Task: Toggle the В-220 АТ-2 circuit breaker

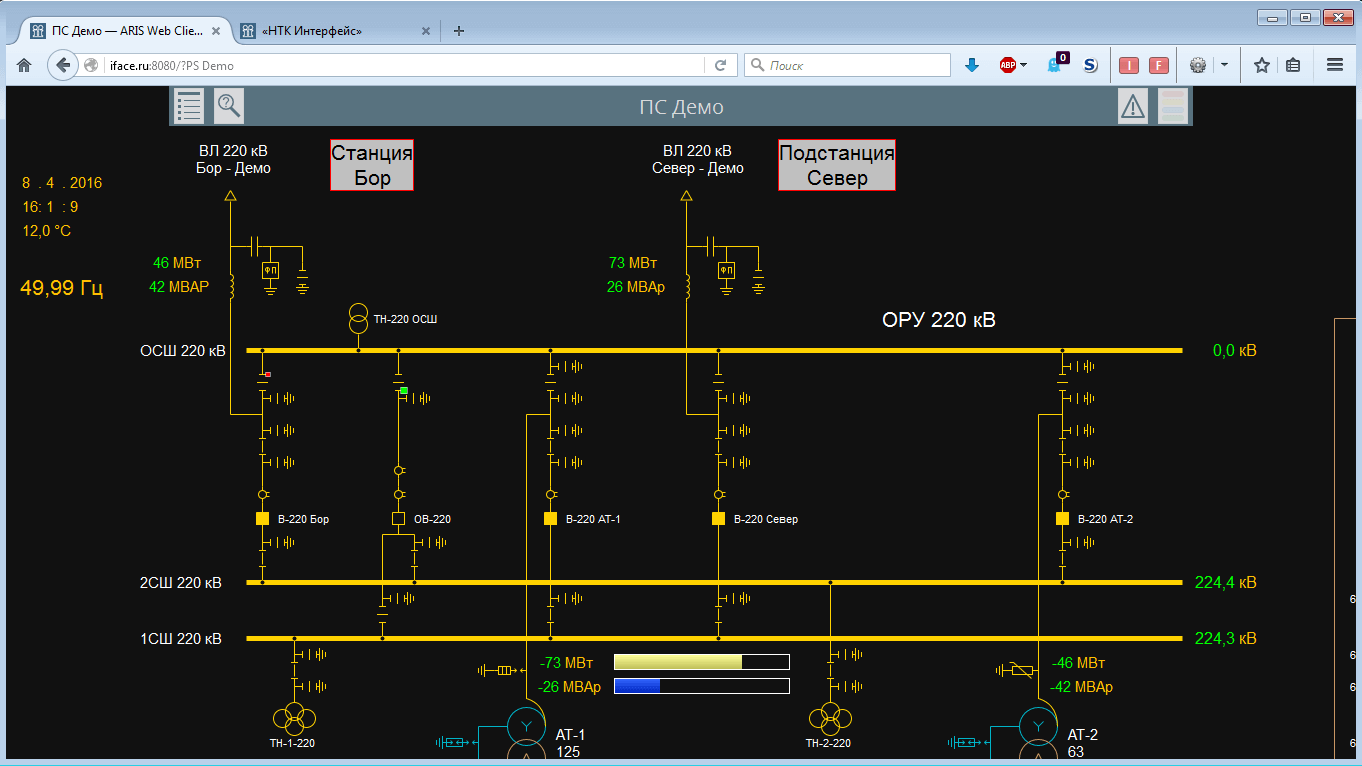Action: [x=1062, y=519]
